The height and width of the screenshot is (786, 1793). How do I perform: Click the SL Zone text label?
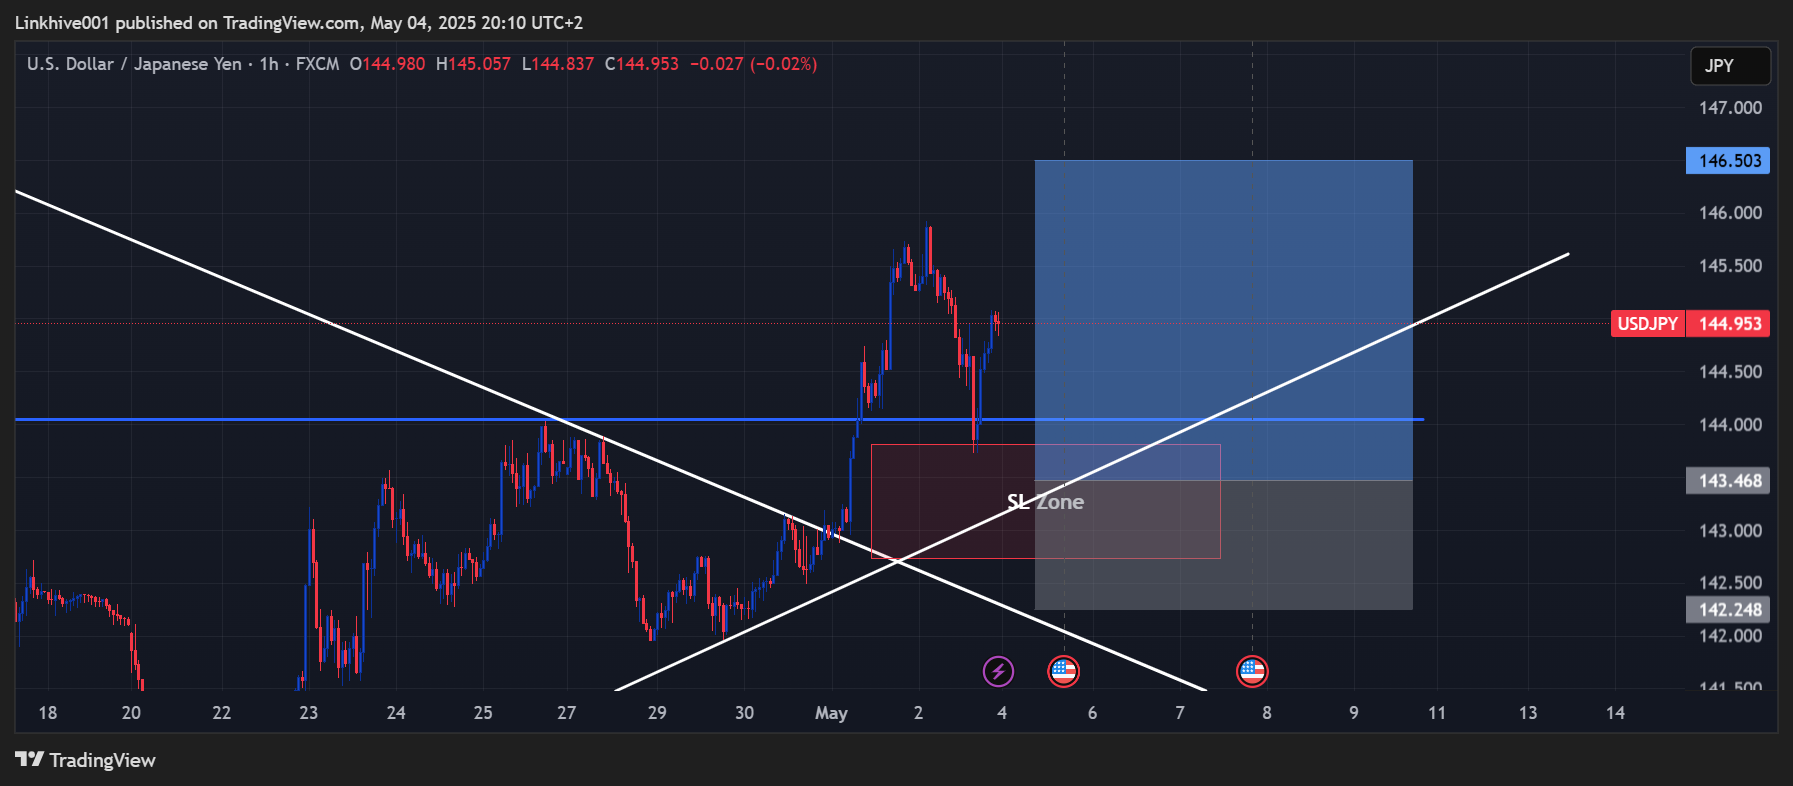pyautogui.click(x=1045, y=502)
